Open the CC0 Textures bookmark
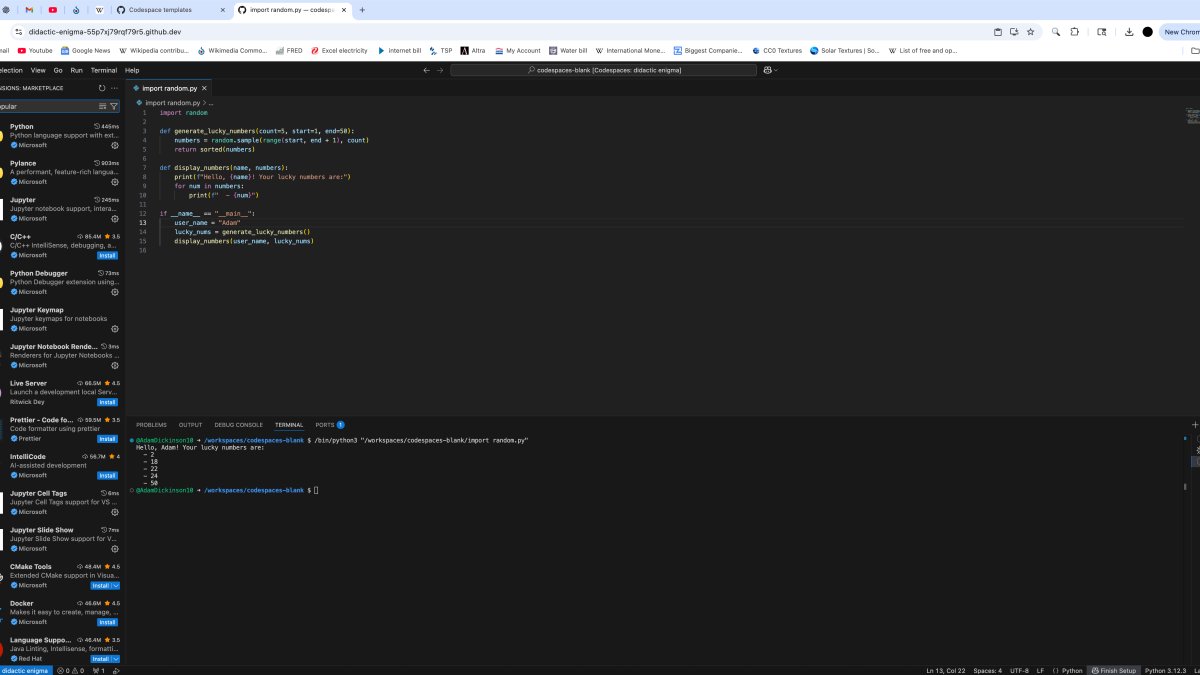The height and width of the screenshot is (675, 1200). click(777, 50)
